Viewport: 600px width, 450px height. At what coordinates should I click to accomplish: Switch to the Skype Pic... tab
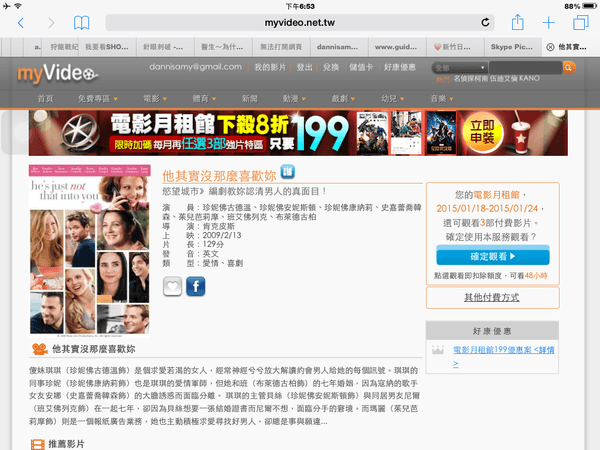(513, 47)
